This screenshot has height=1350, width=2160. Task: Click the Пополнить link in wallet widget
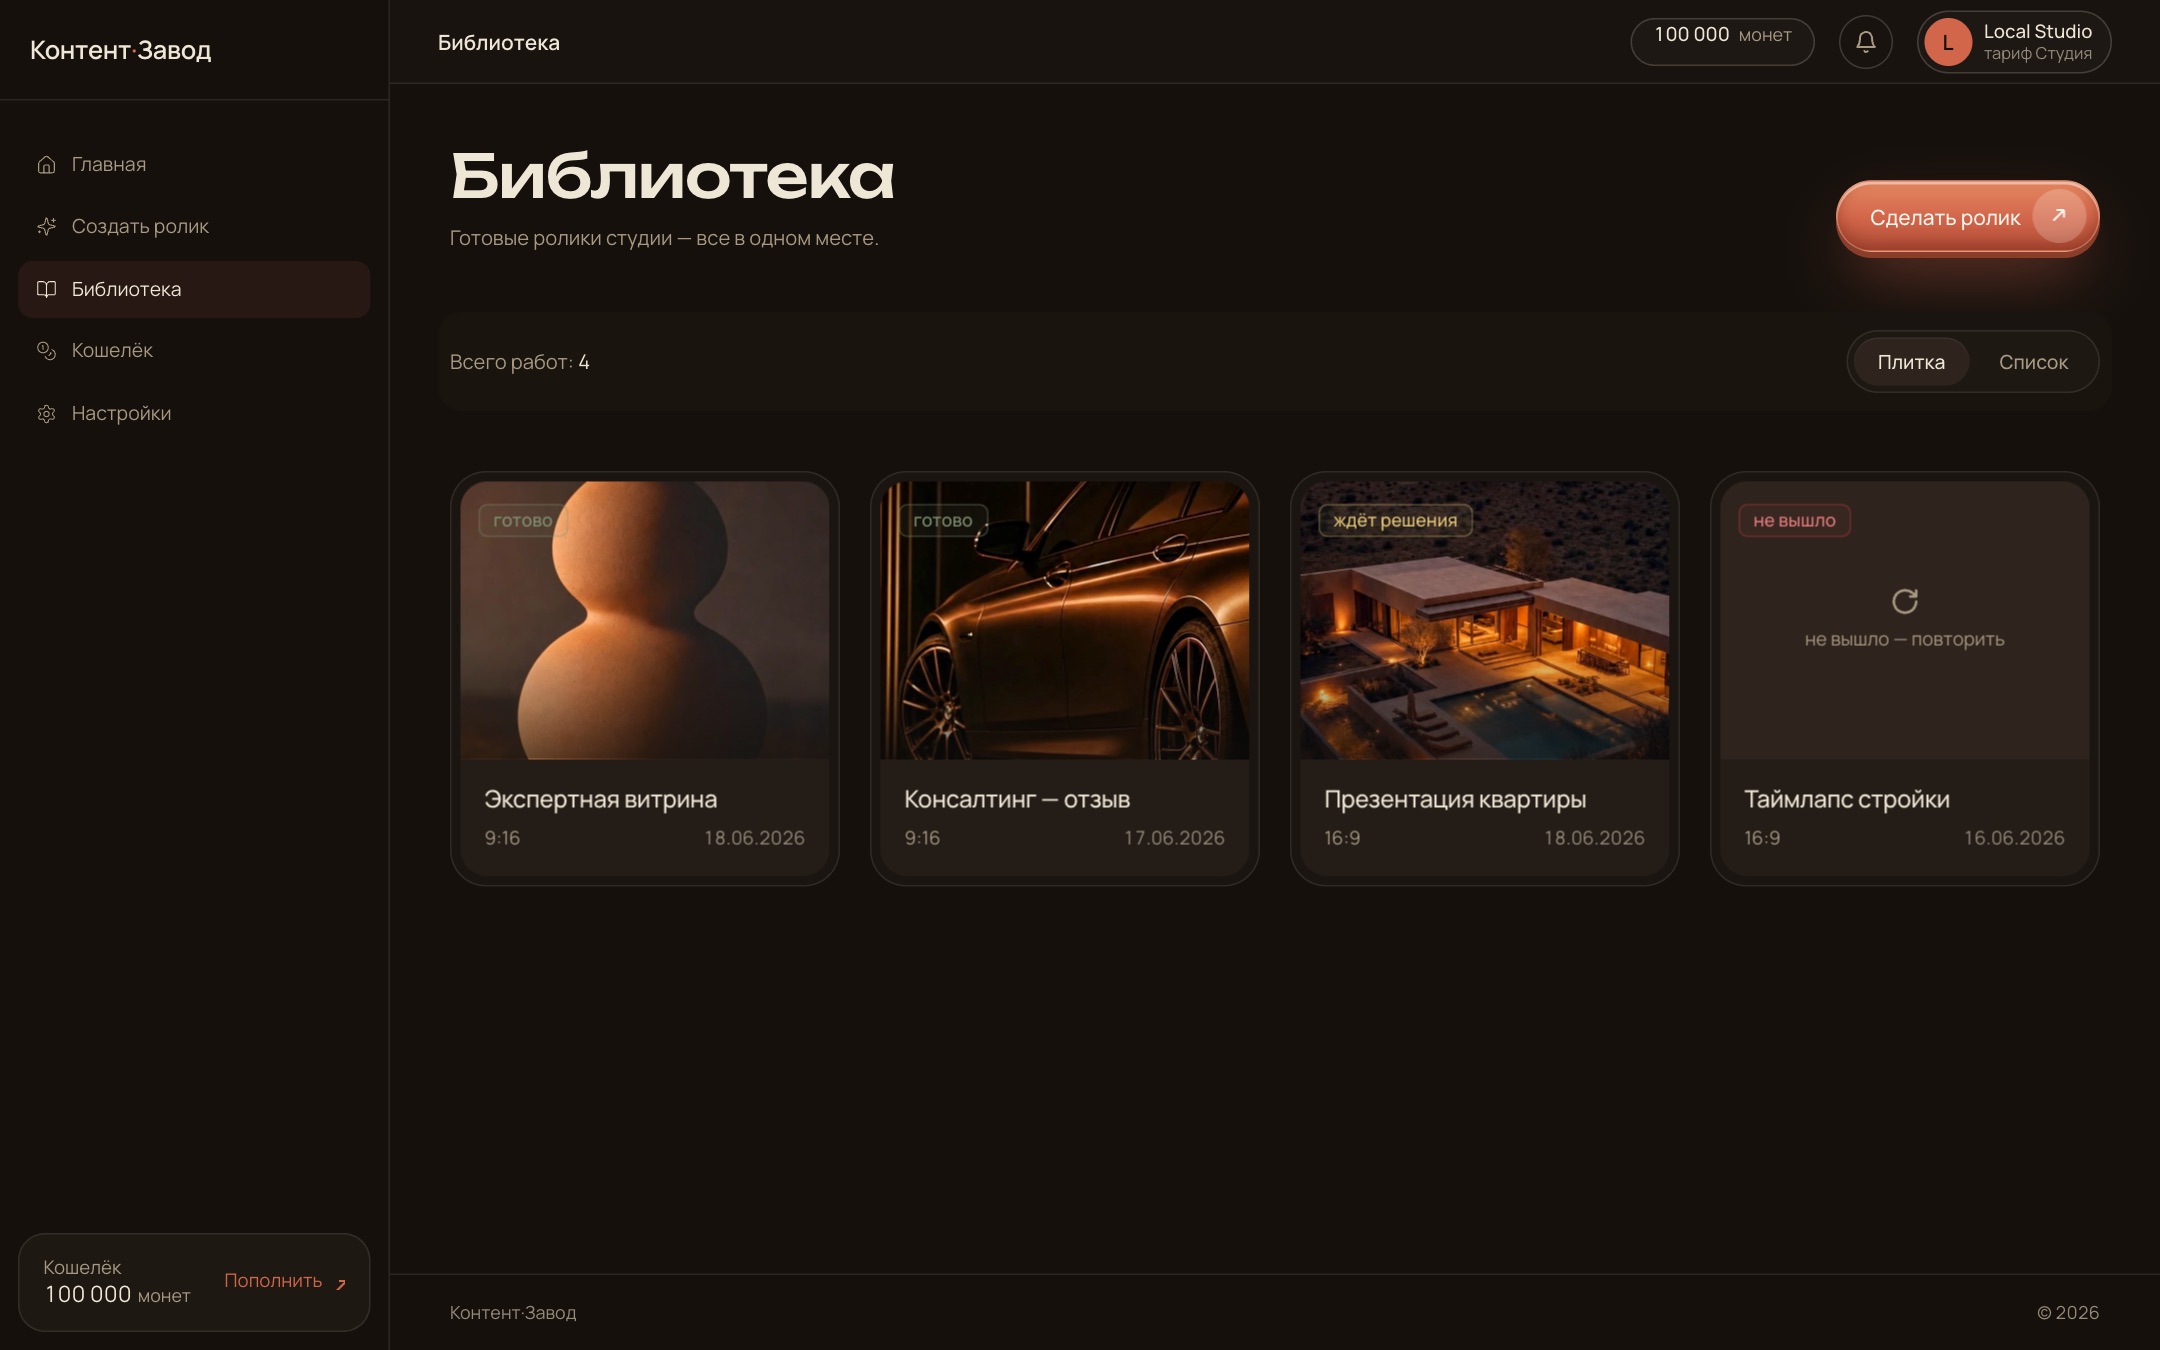[285, 1281]
